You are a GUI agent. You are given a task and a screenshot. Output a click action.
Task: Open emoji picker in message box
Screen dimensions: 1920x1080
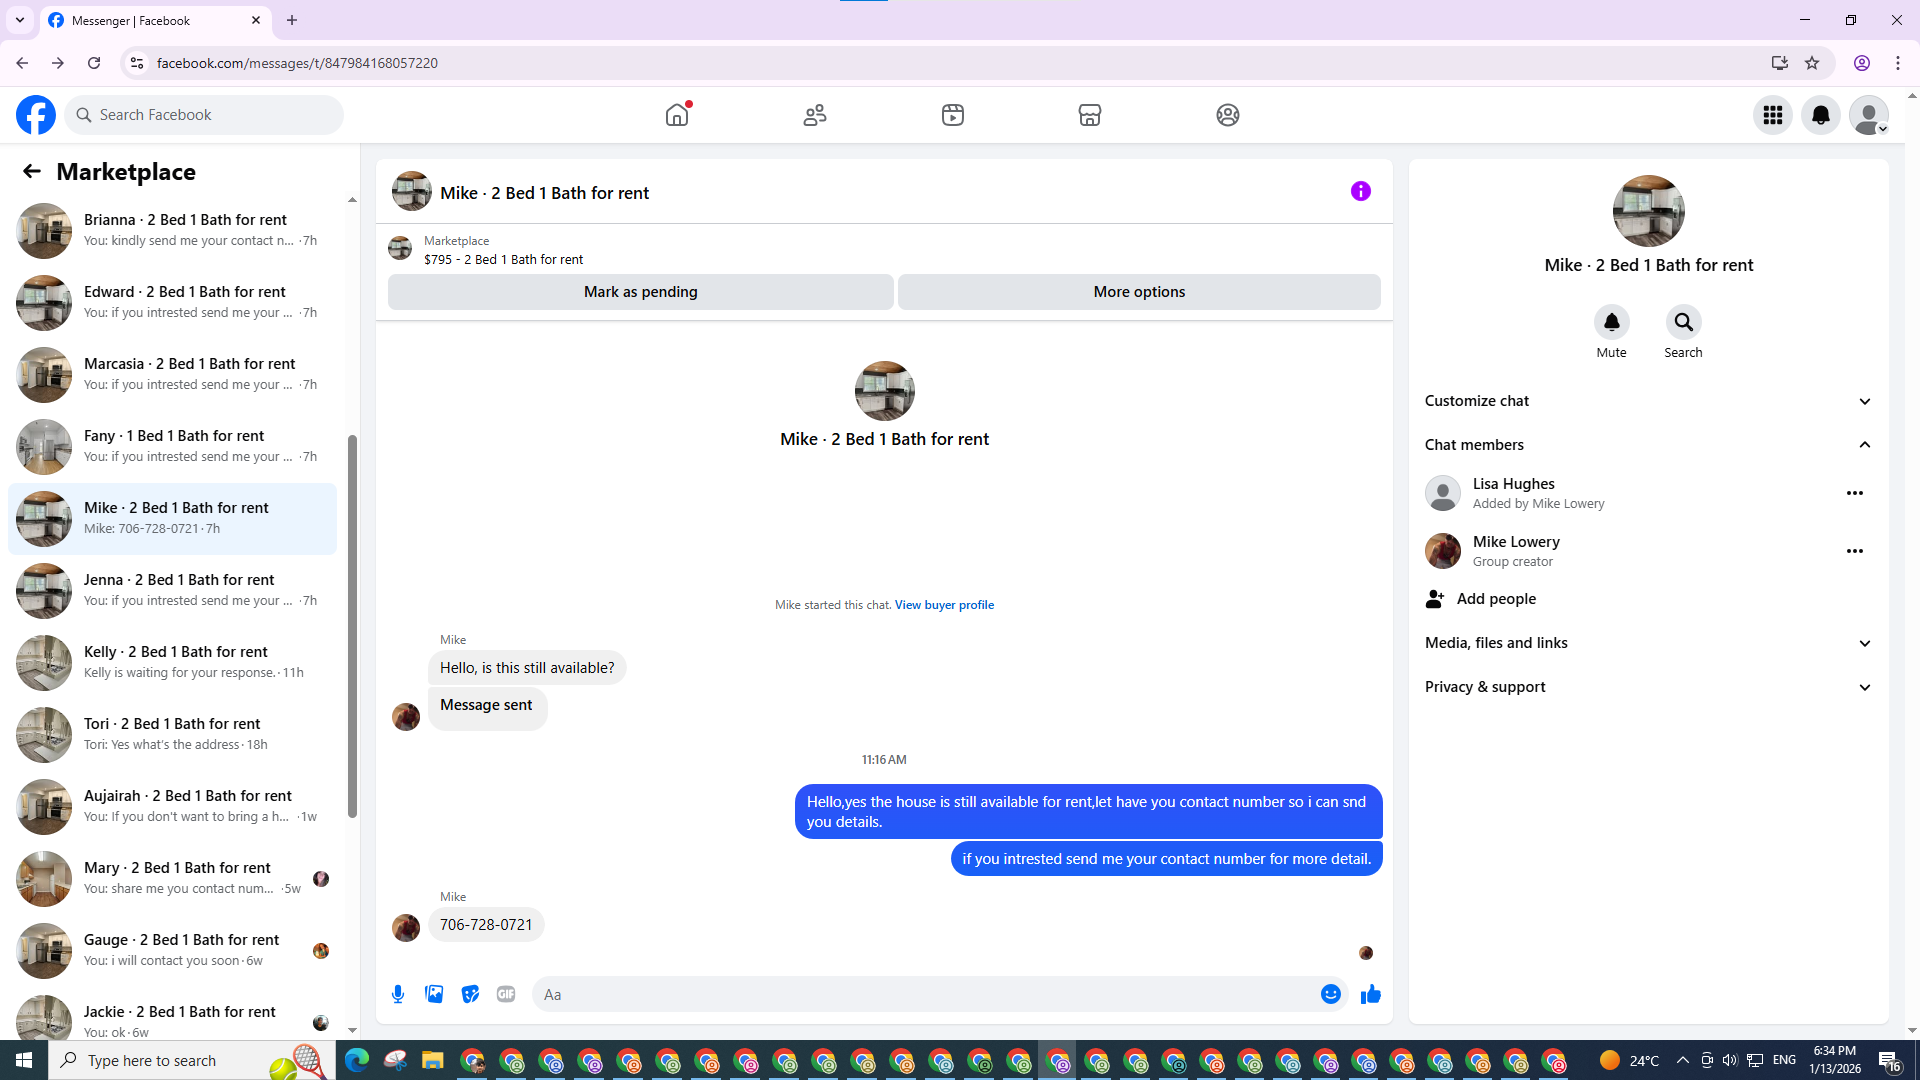1330,994
